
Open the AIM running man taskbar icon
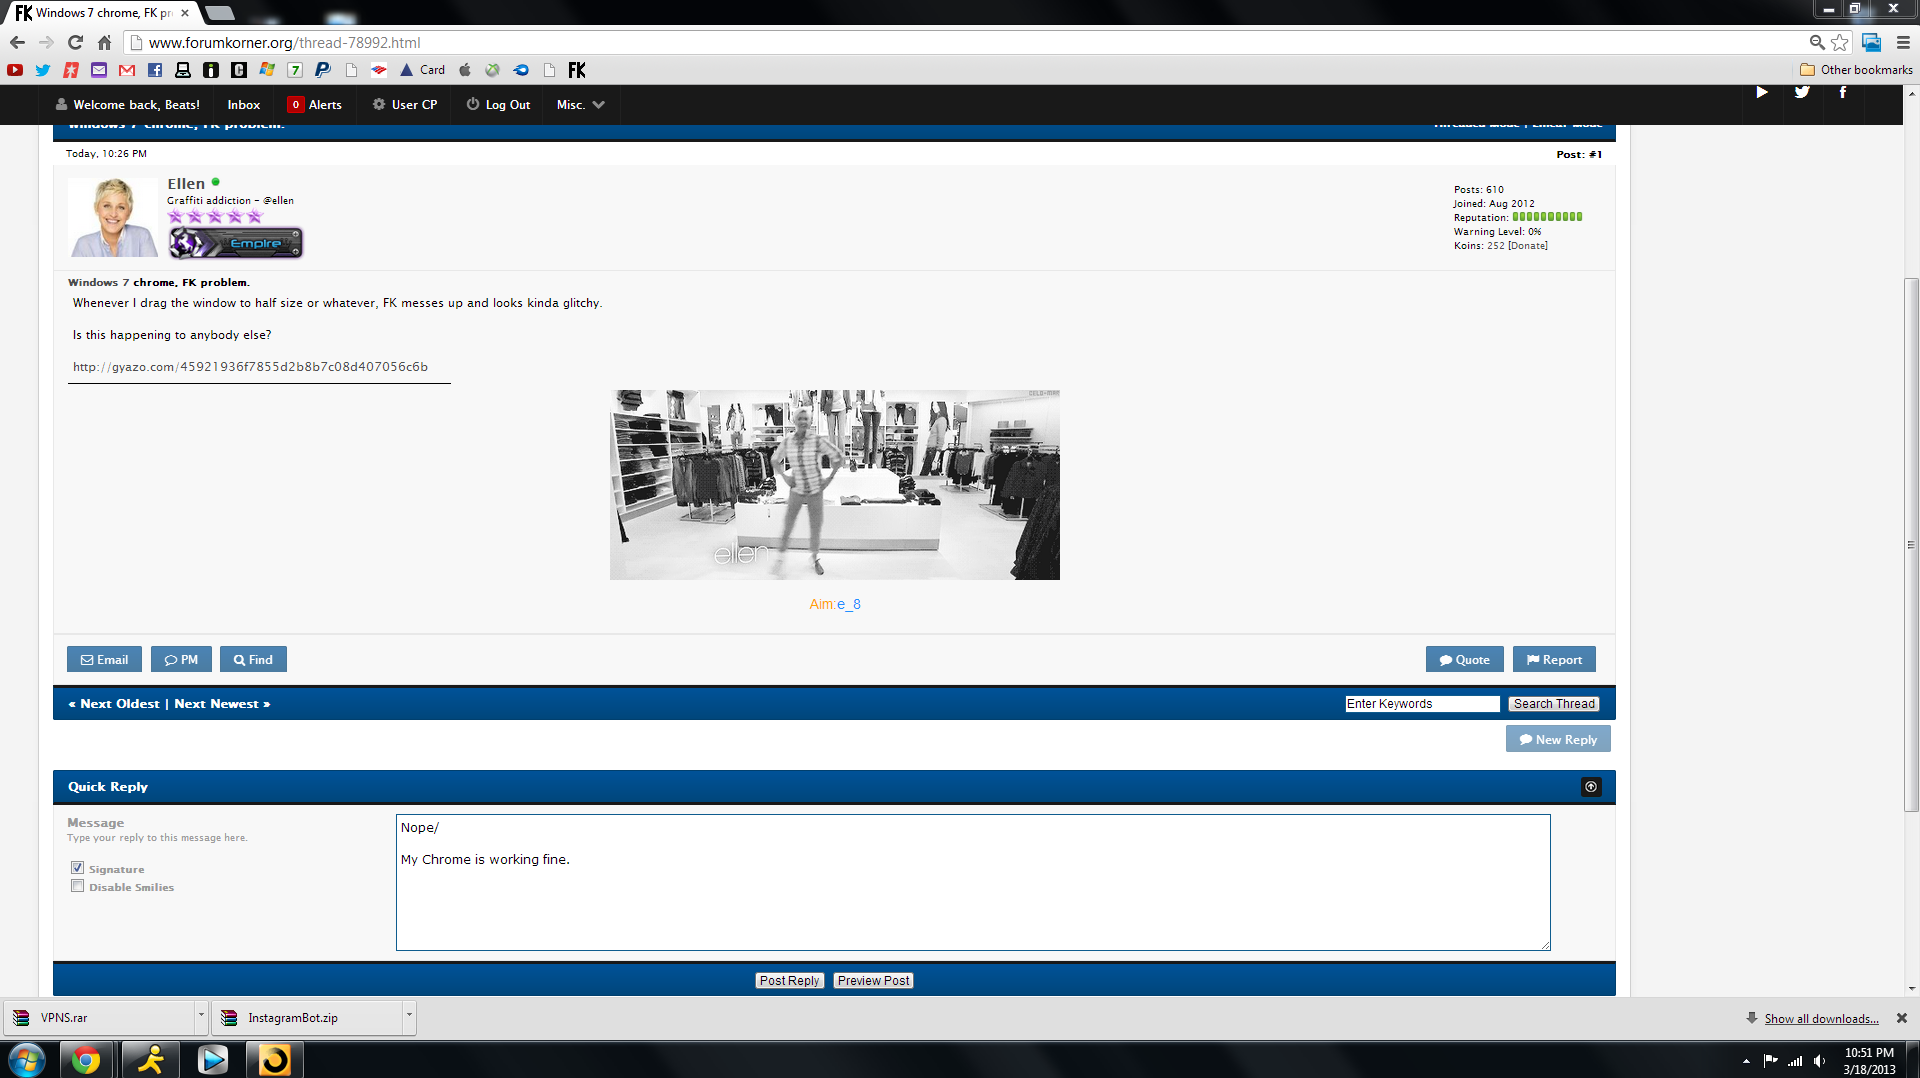pos(151,1059)
